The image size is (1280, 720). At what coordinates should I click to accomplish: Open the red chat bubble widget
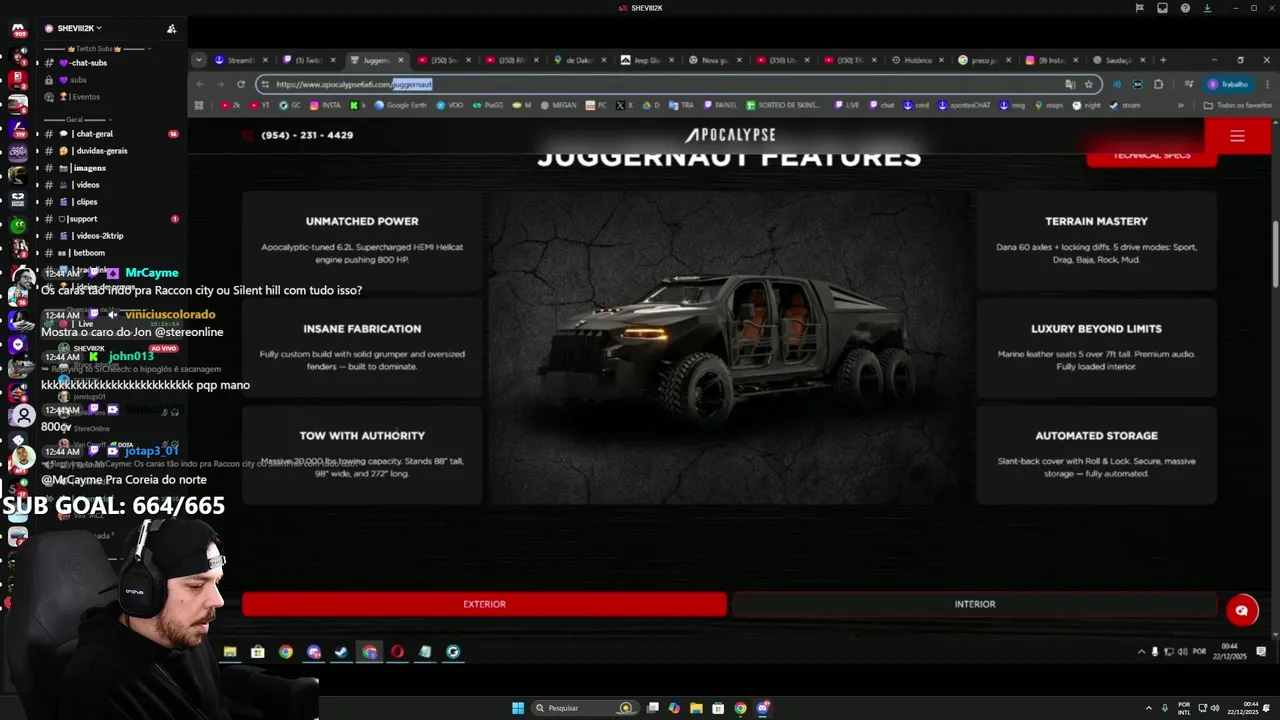pos(1242,610)
